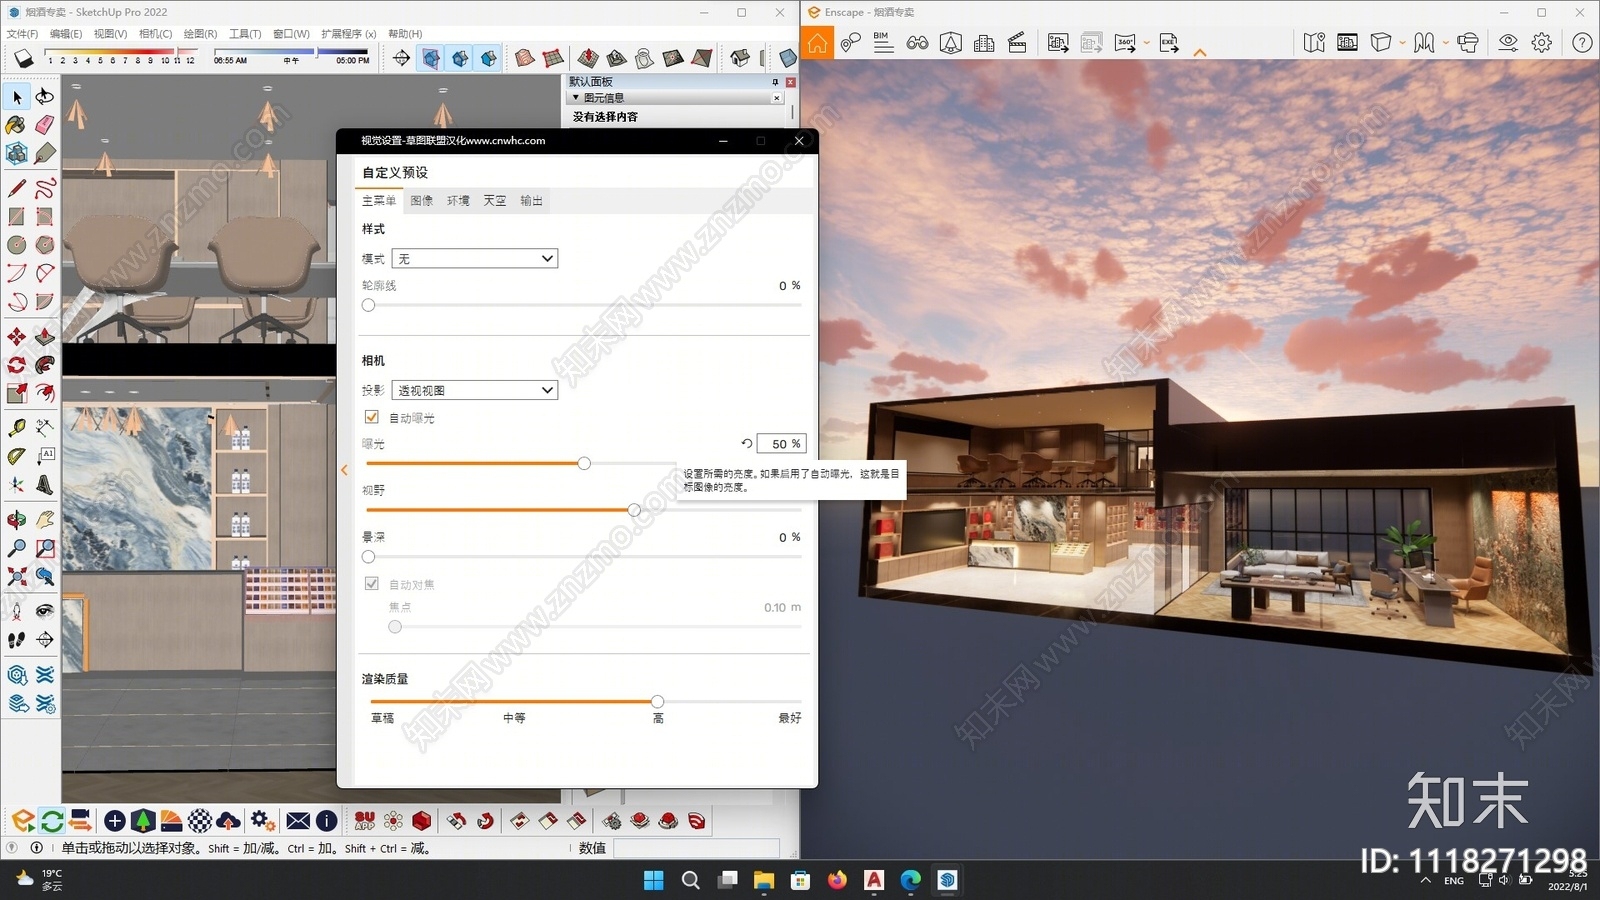
Task: Switch to the 图像 tab
Action: 422,201
